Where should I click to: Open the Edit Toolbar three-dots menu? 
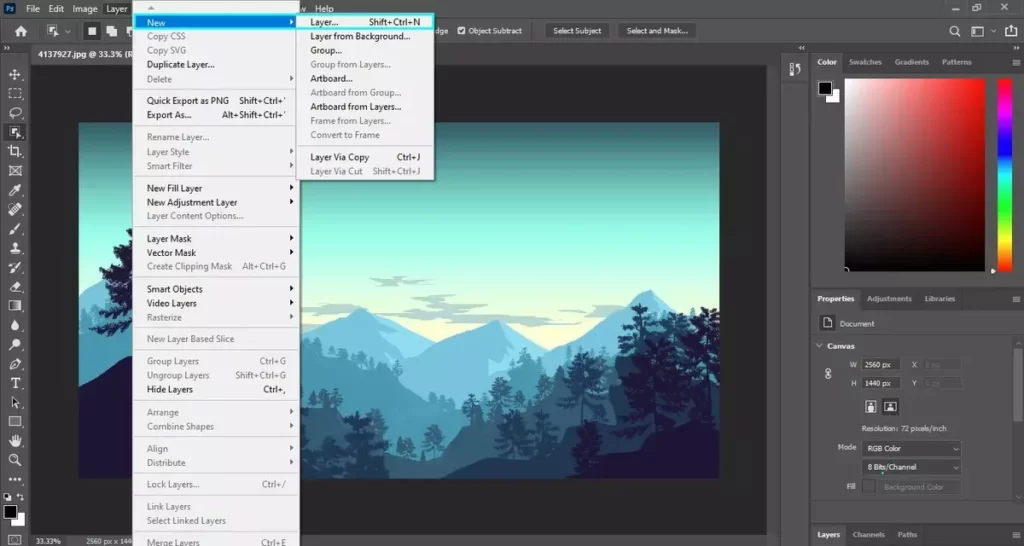[15, 479]
